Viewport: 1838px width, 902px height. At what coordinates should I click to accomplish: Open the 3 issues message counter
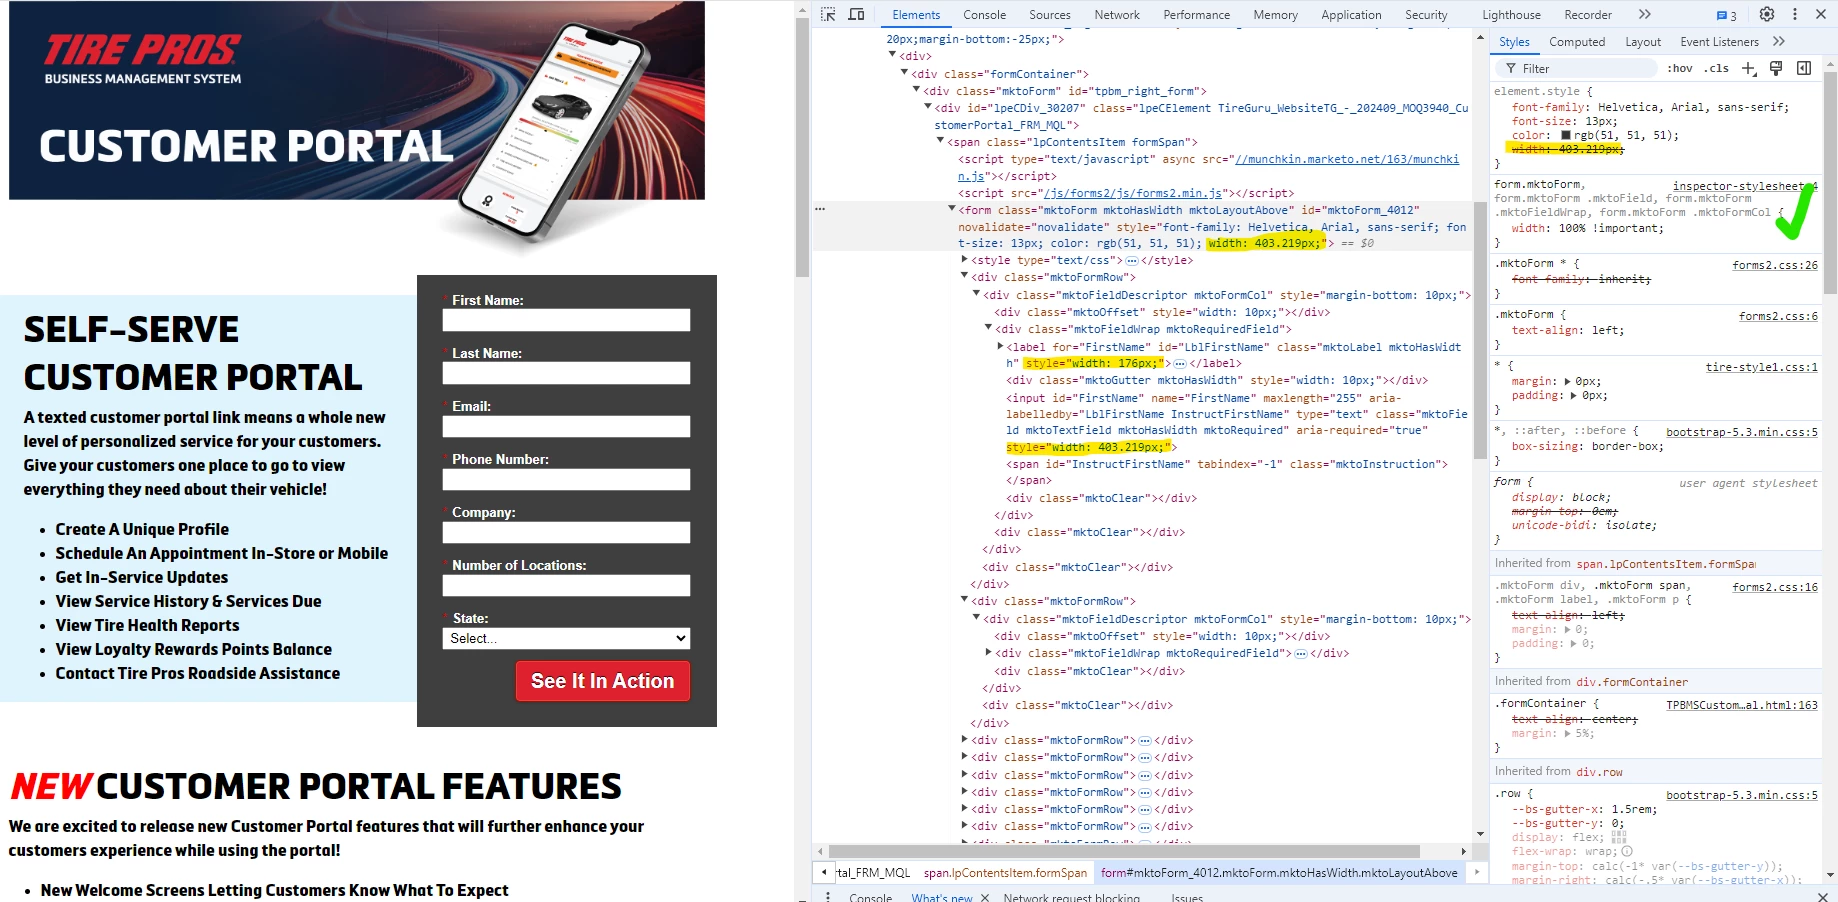pos(1727,15)
